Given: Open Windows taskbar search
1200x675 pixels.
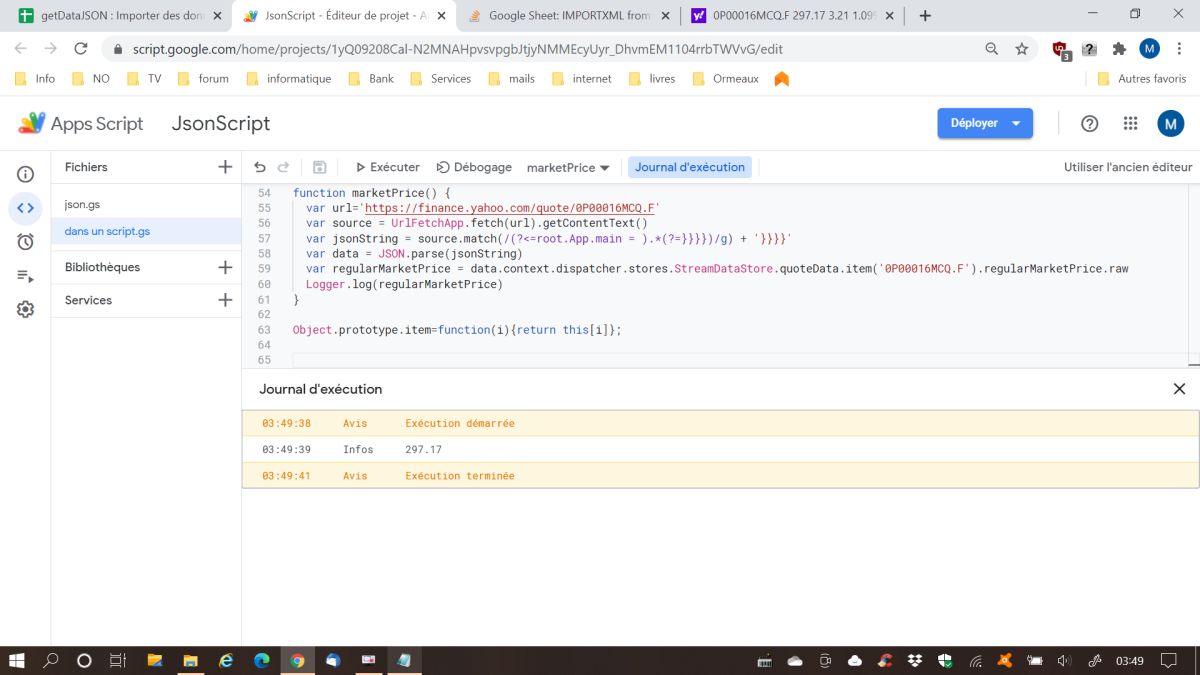Looking at the screenshot, I should [x=51, y=660].
